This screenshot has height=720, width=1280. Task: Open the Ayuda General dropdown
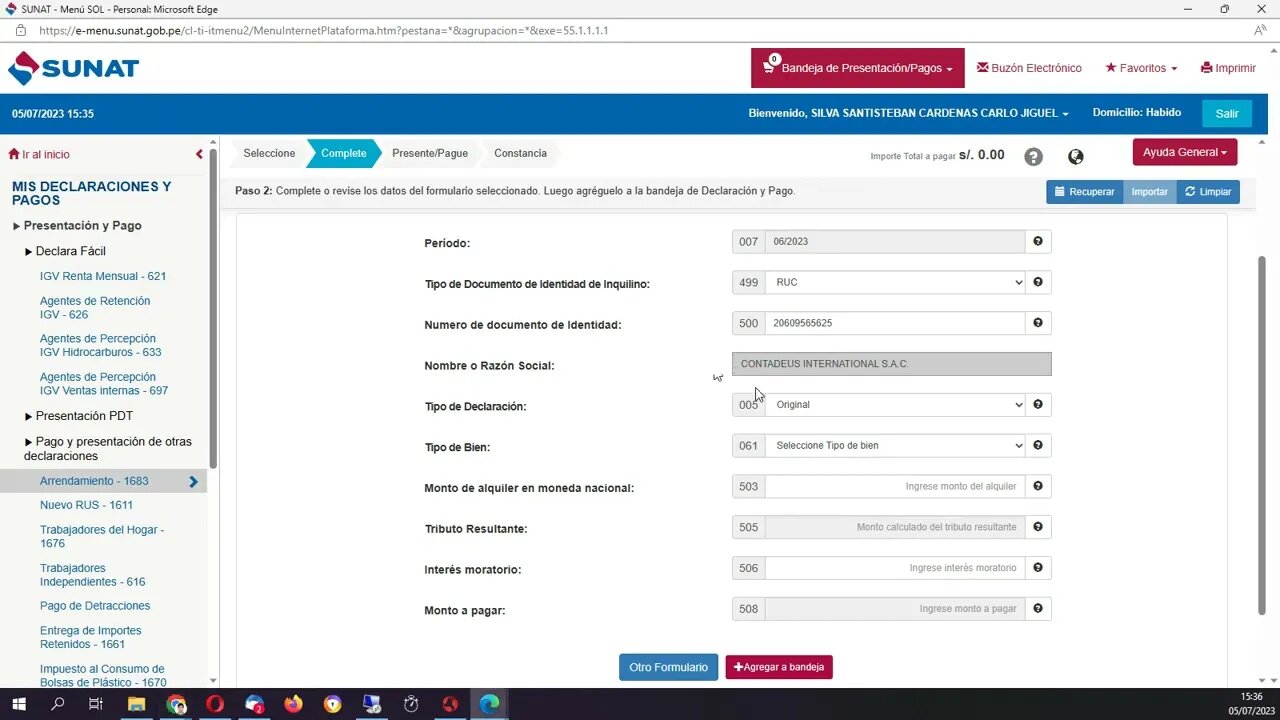click(x=1185, y=152)
